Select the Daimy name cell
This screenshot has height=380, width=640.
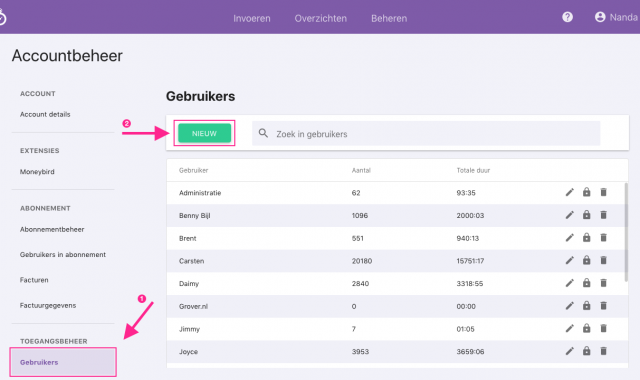click(189, 284)
